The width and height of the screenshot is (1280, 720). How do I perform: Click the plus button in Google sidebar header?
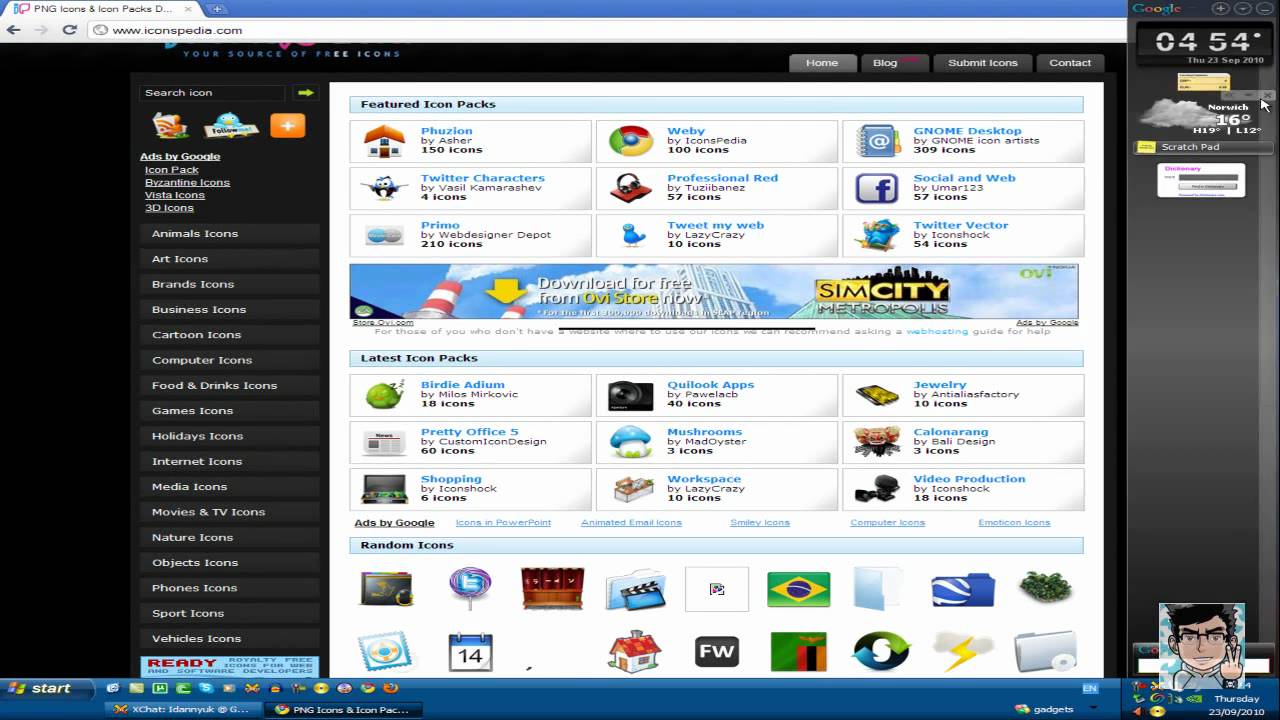click(x=1220, y=9)
